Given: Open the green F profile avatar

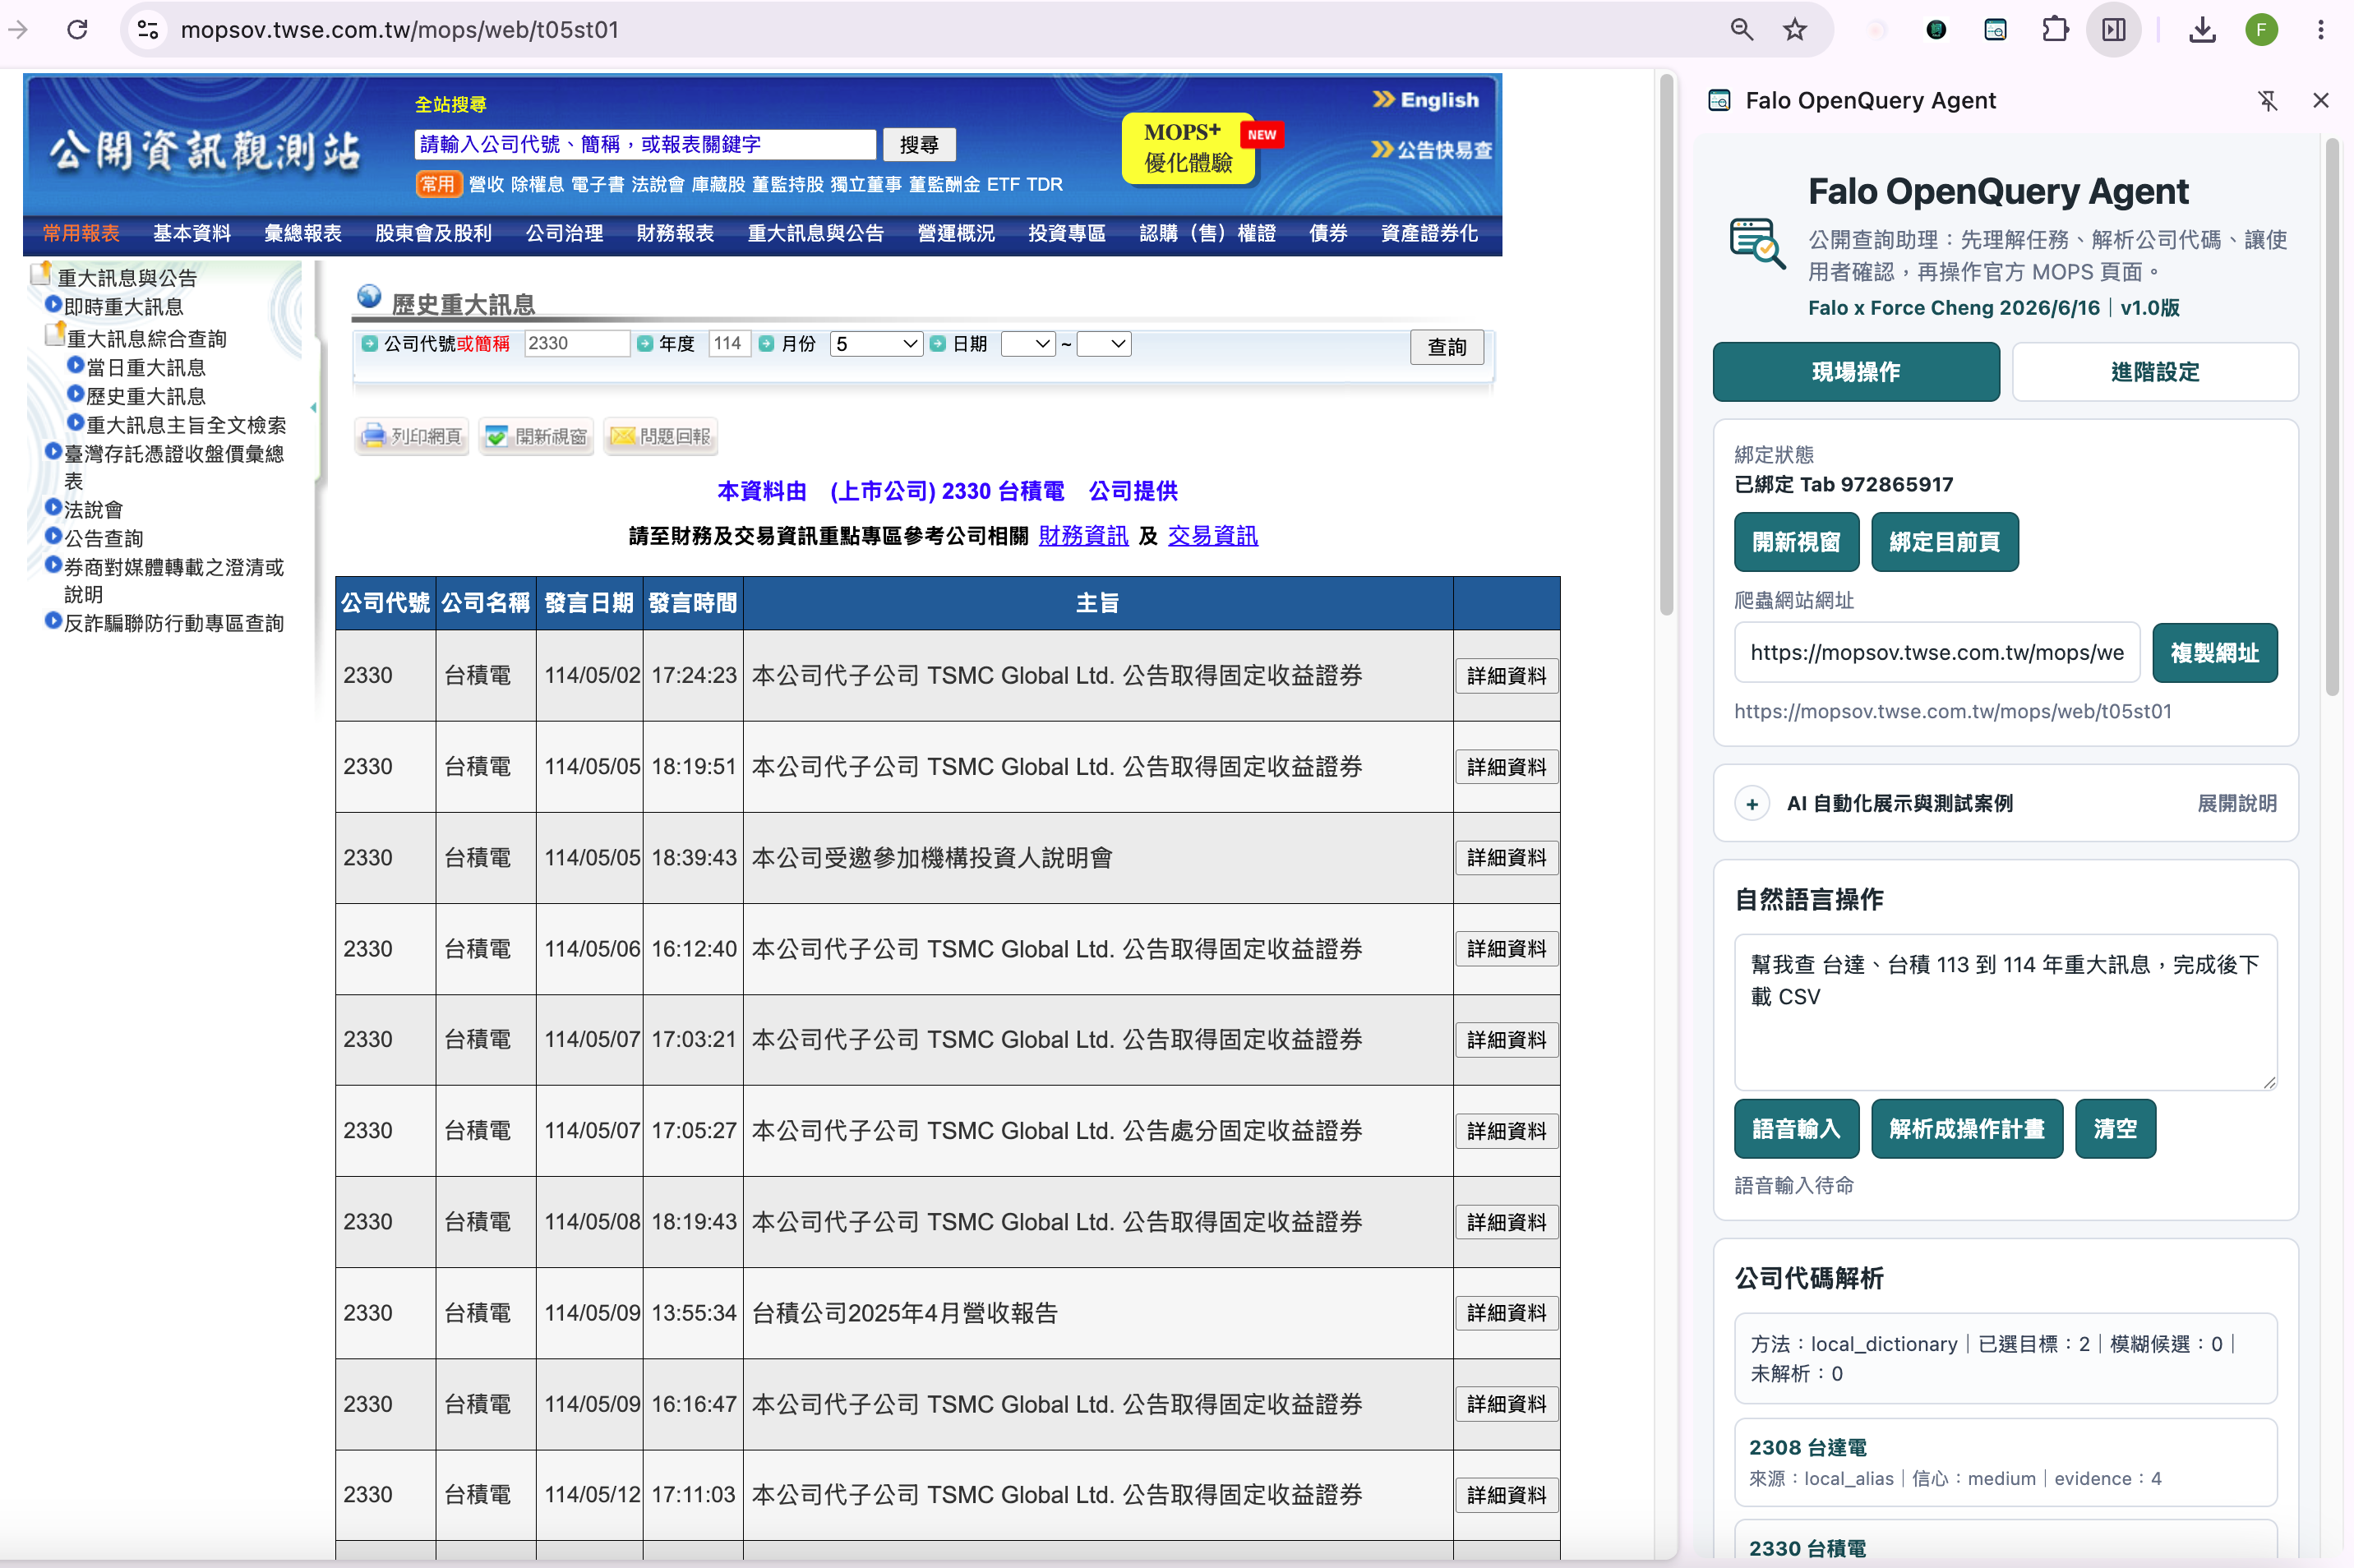Looking at the screenshot, I should coord(2261,30).
